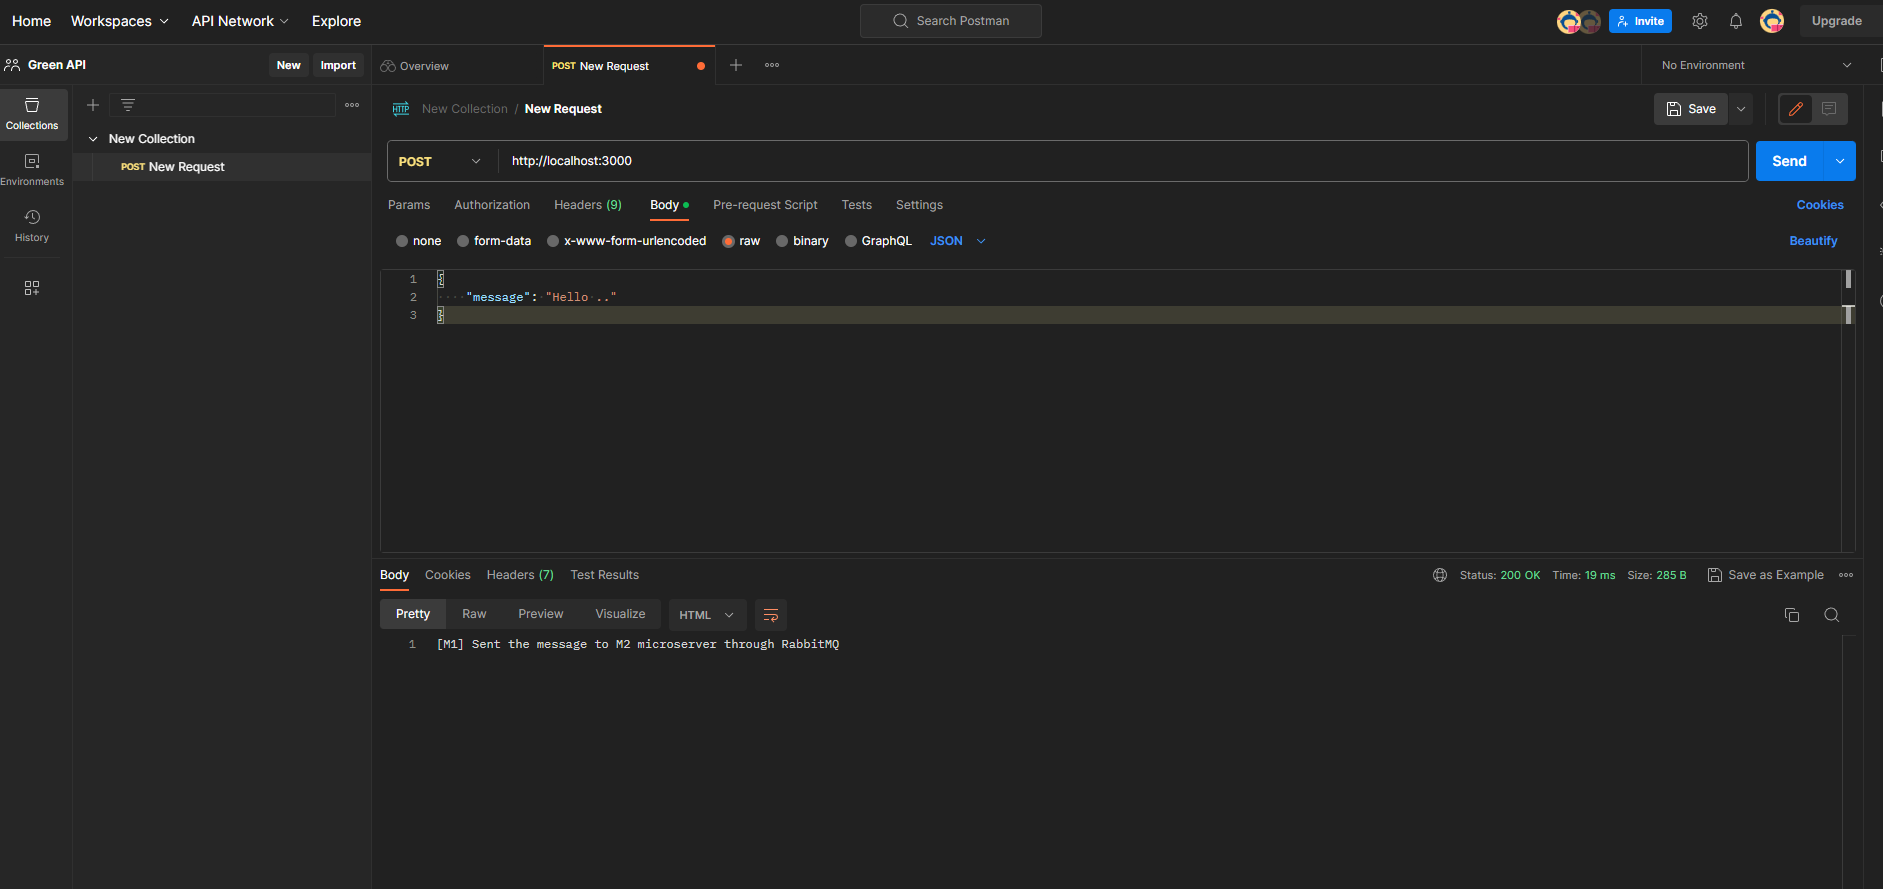Screen dimensions: 1883x889
Task: Click the Beautify link
Action: 1813,241
